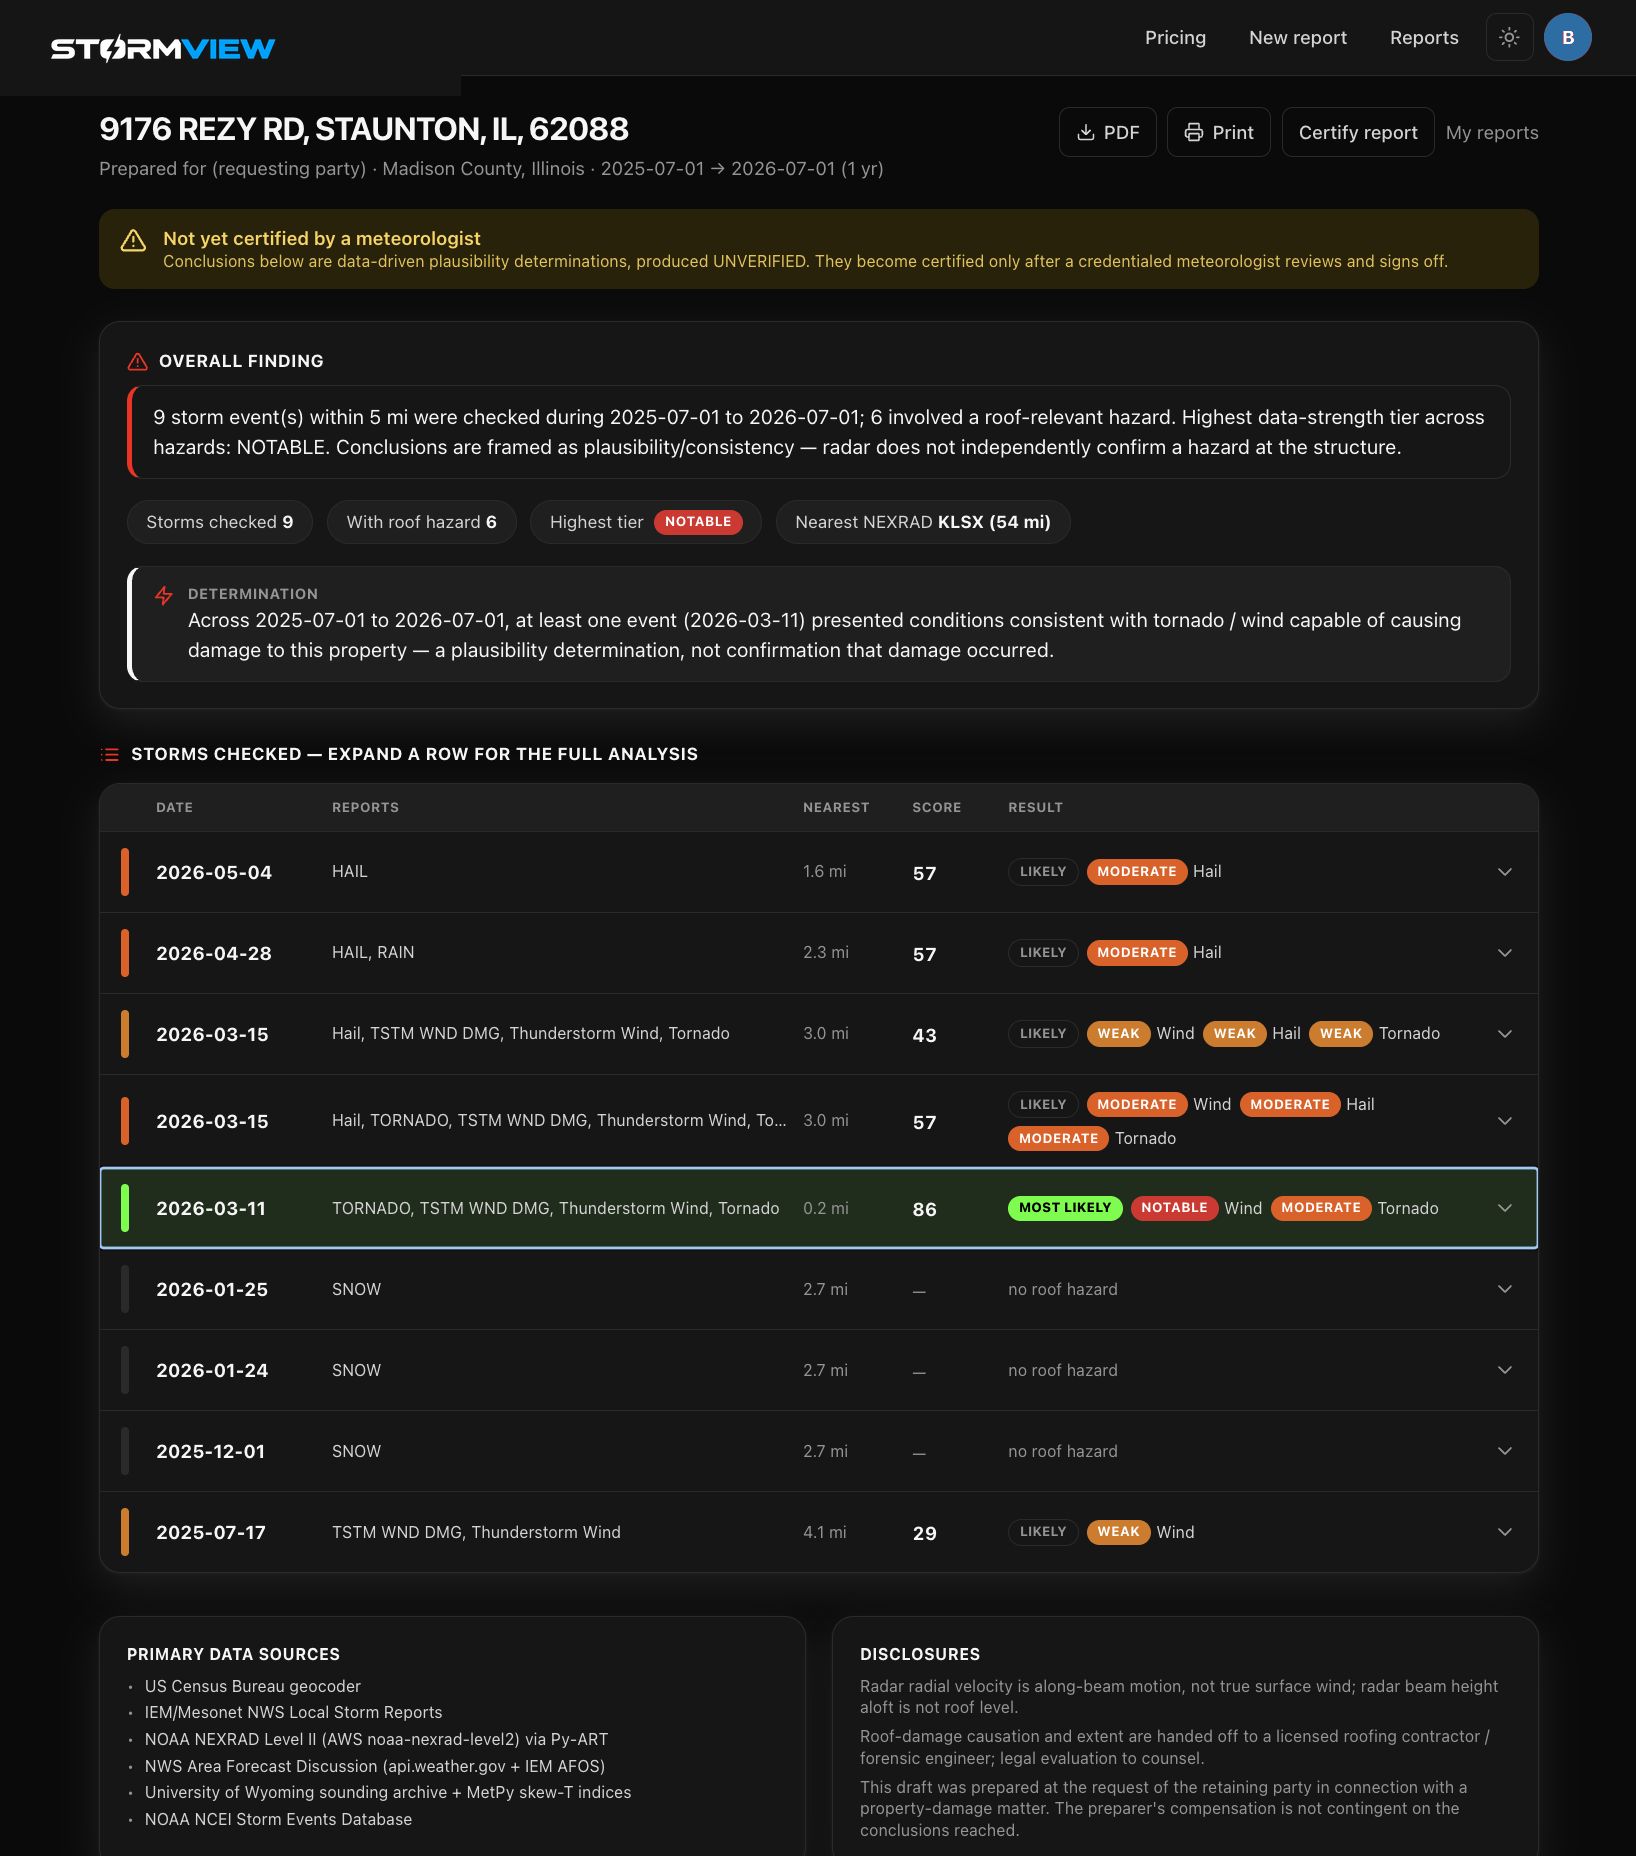The image size is (1636, 1856).
Task: Click the score 86 value
Action: pyautogui.click(x=925, y=1209)
